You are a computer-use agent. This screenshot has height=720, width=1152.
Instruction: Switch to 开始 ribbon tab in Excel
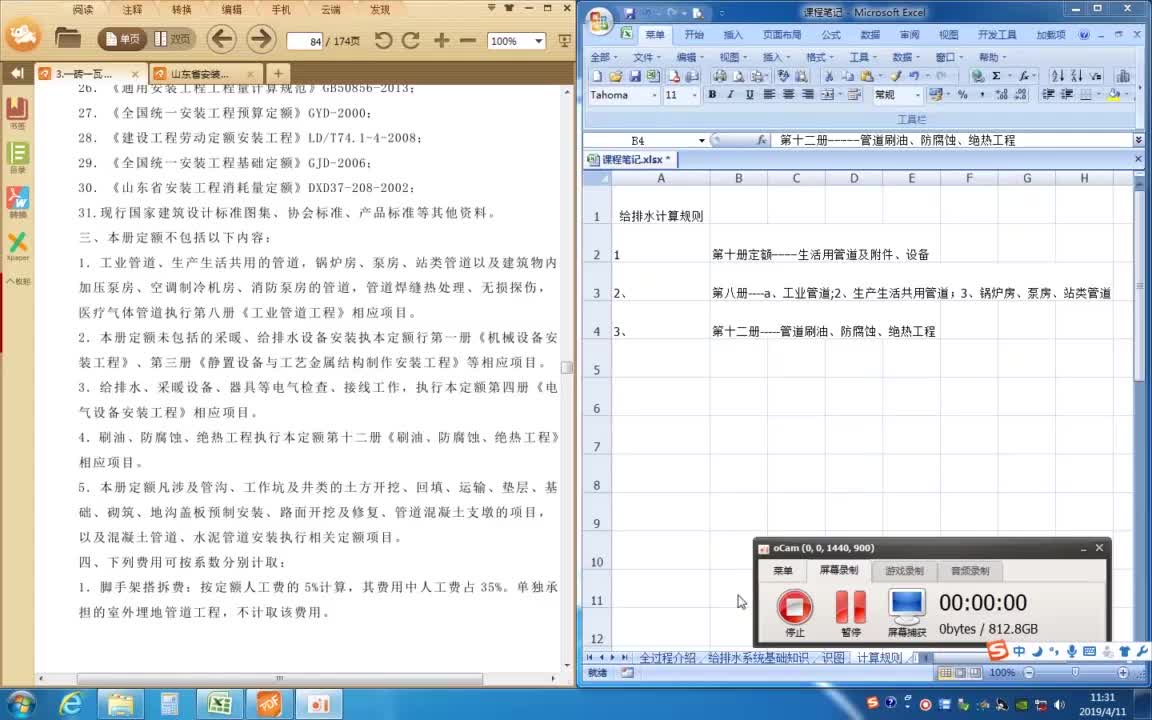694,35
